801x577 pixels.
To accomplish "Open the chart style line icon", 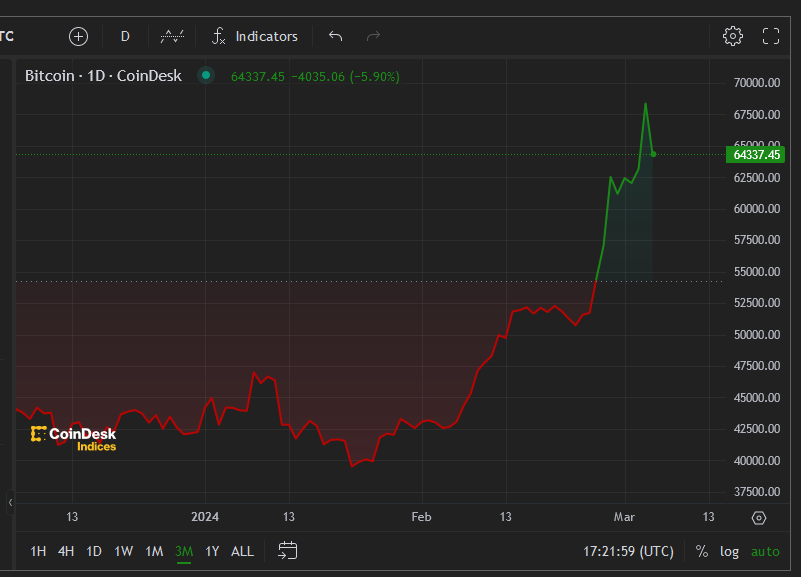I will tap(172, 36).
